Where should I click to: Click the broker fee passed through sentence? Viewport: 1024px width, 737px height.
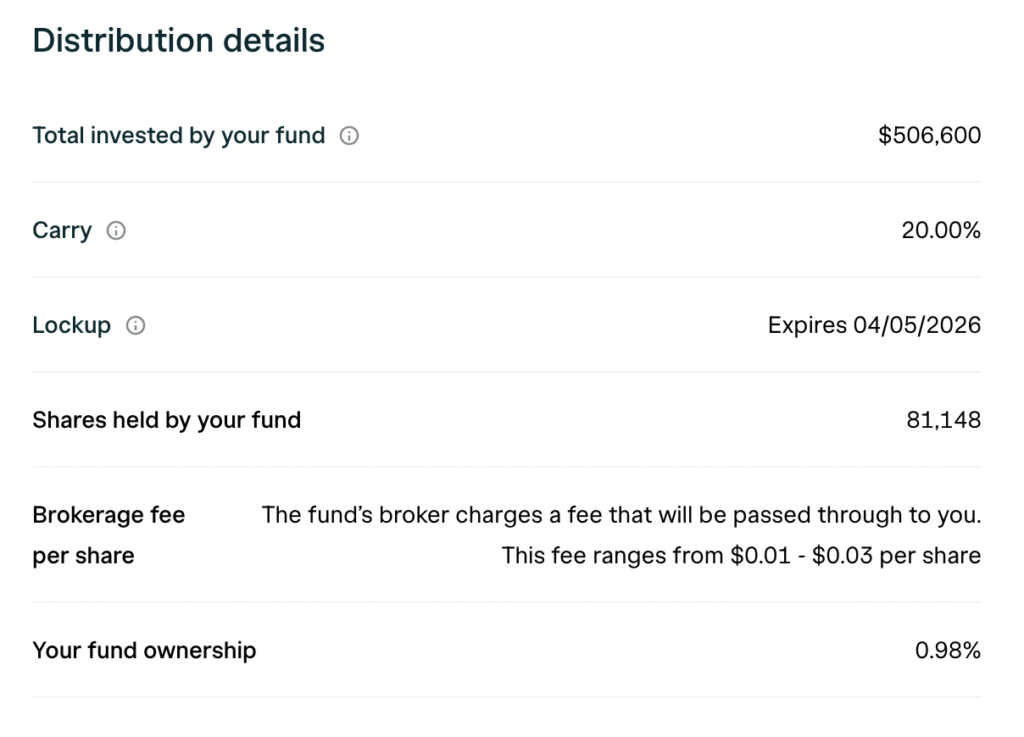pyautogui.click(x=621, y=515)
